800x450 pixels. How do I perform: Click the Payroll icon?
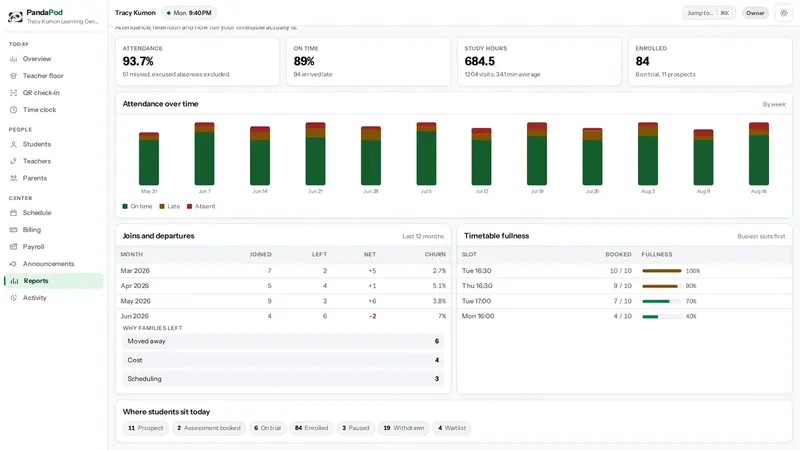click(x=13, y=247)
